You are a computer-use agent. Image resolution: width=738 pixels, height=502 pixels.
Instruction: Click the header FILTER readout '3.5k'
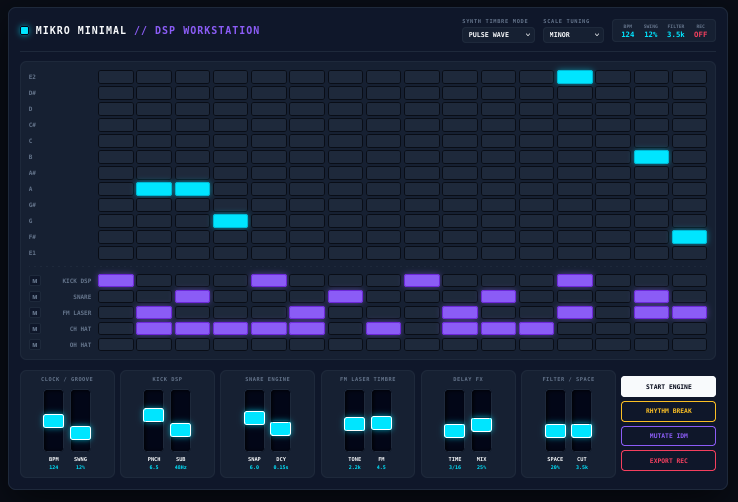pos(676,35)
